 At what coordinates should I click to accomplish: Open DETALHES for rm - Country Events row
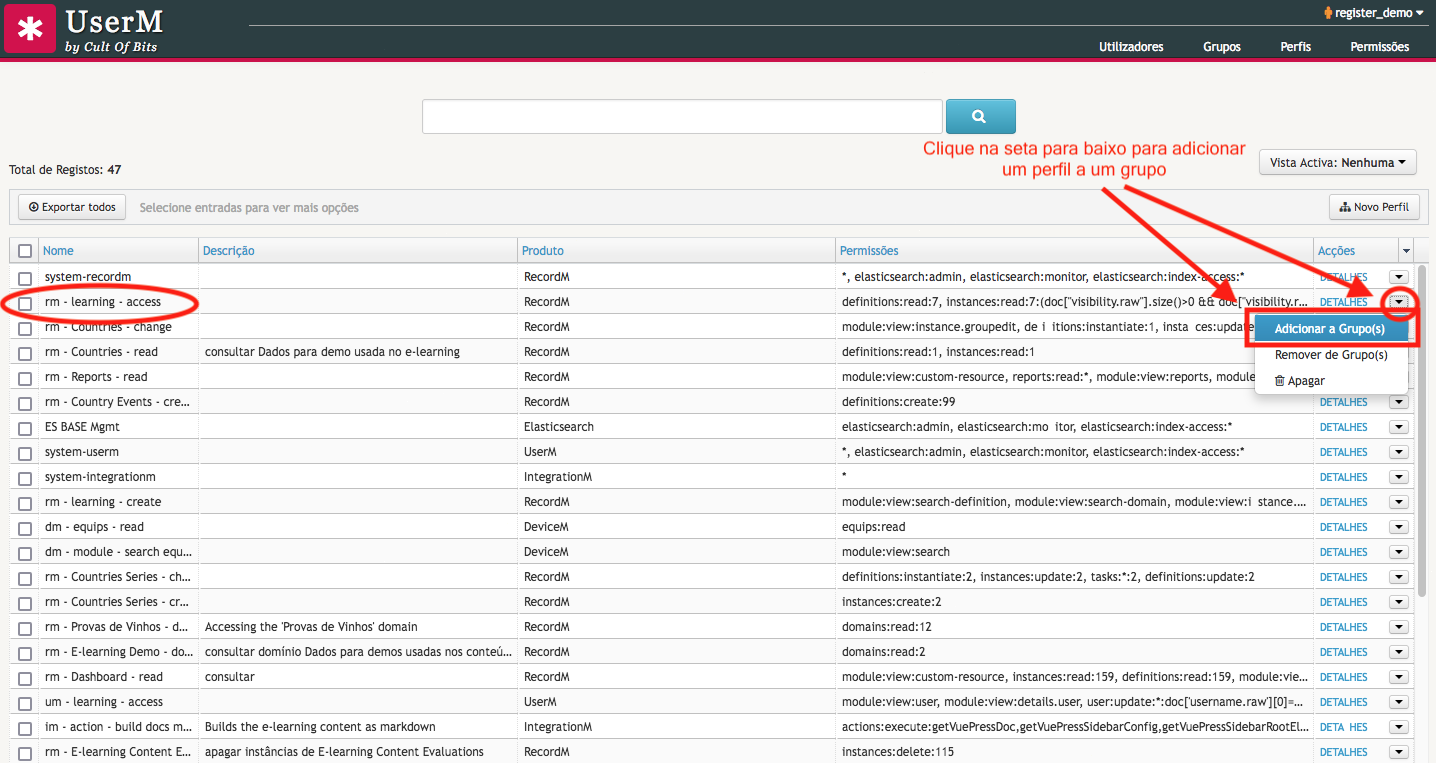1344,402
